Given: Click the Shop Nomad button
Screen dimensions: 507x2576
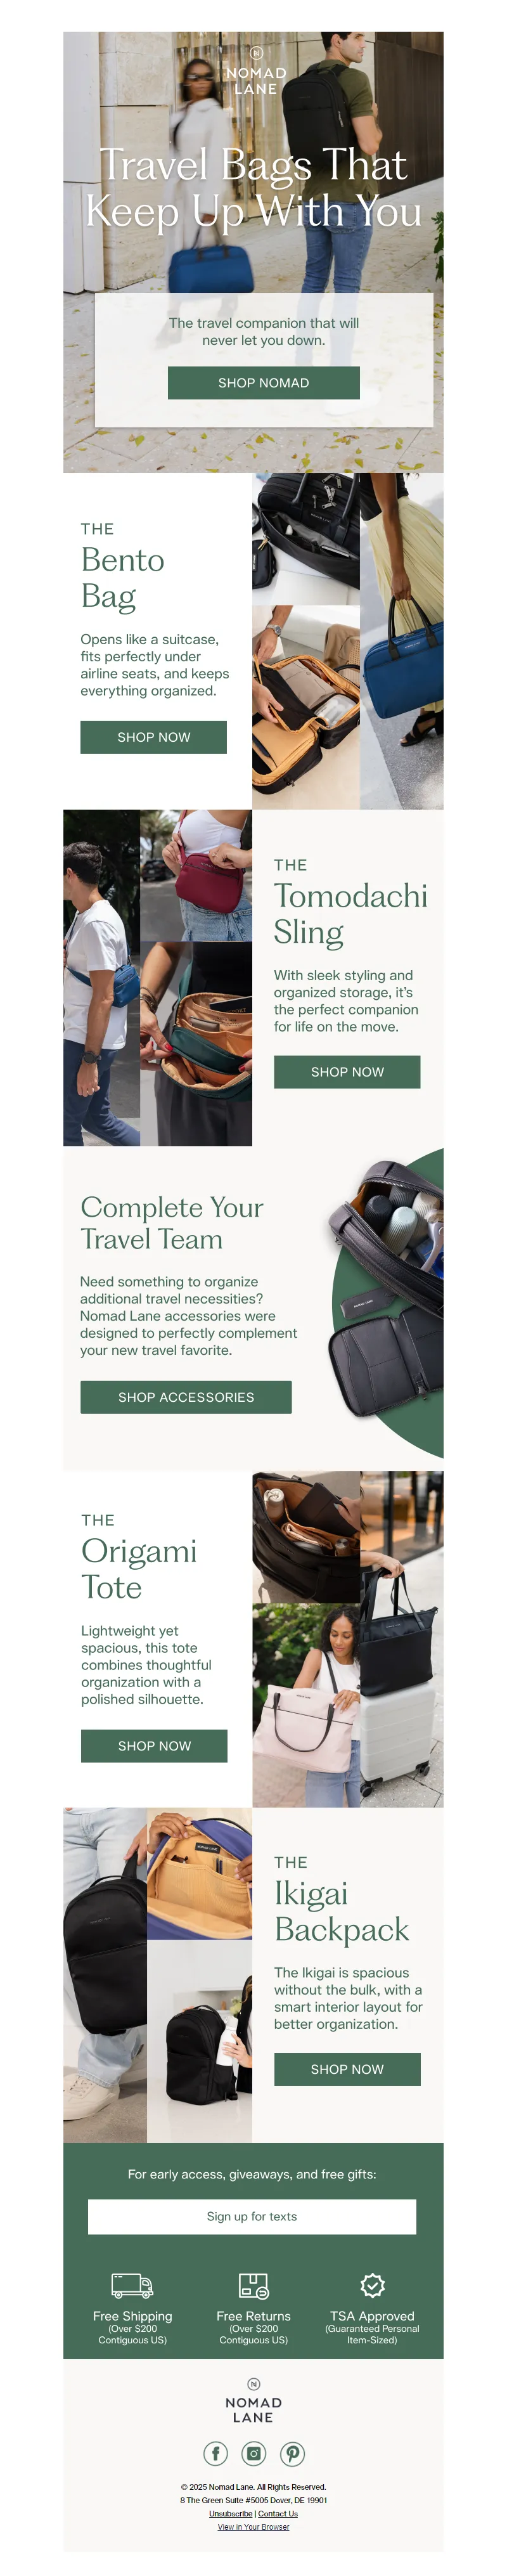Looking at the screenshot, I should point(263,383).
